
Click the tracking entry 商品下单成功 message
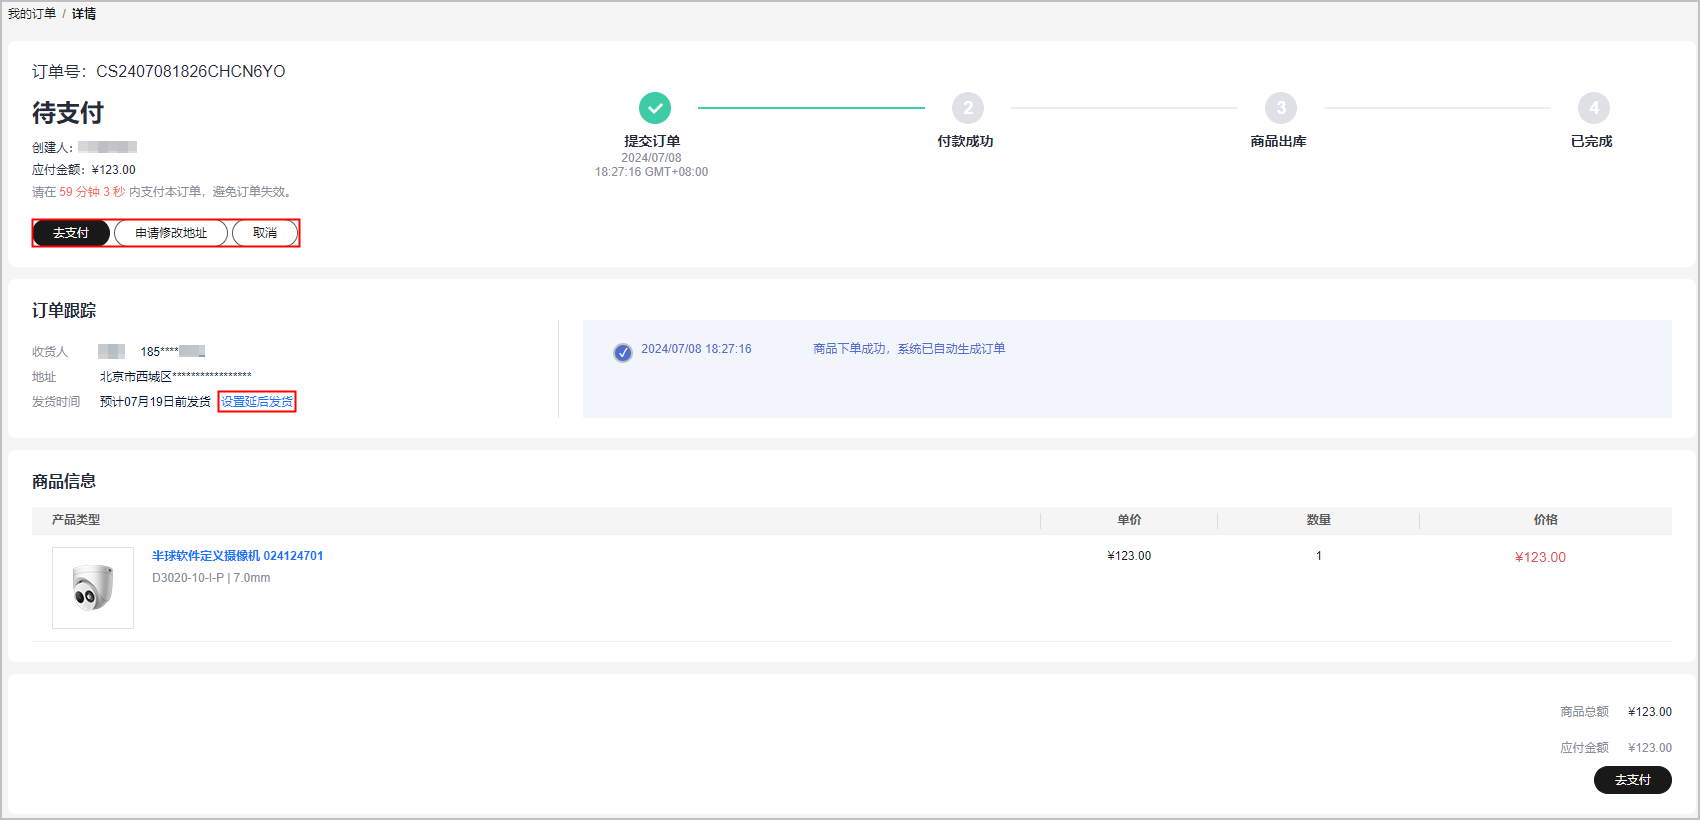[908, 349]
